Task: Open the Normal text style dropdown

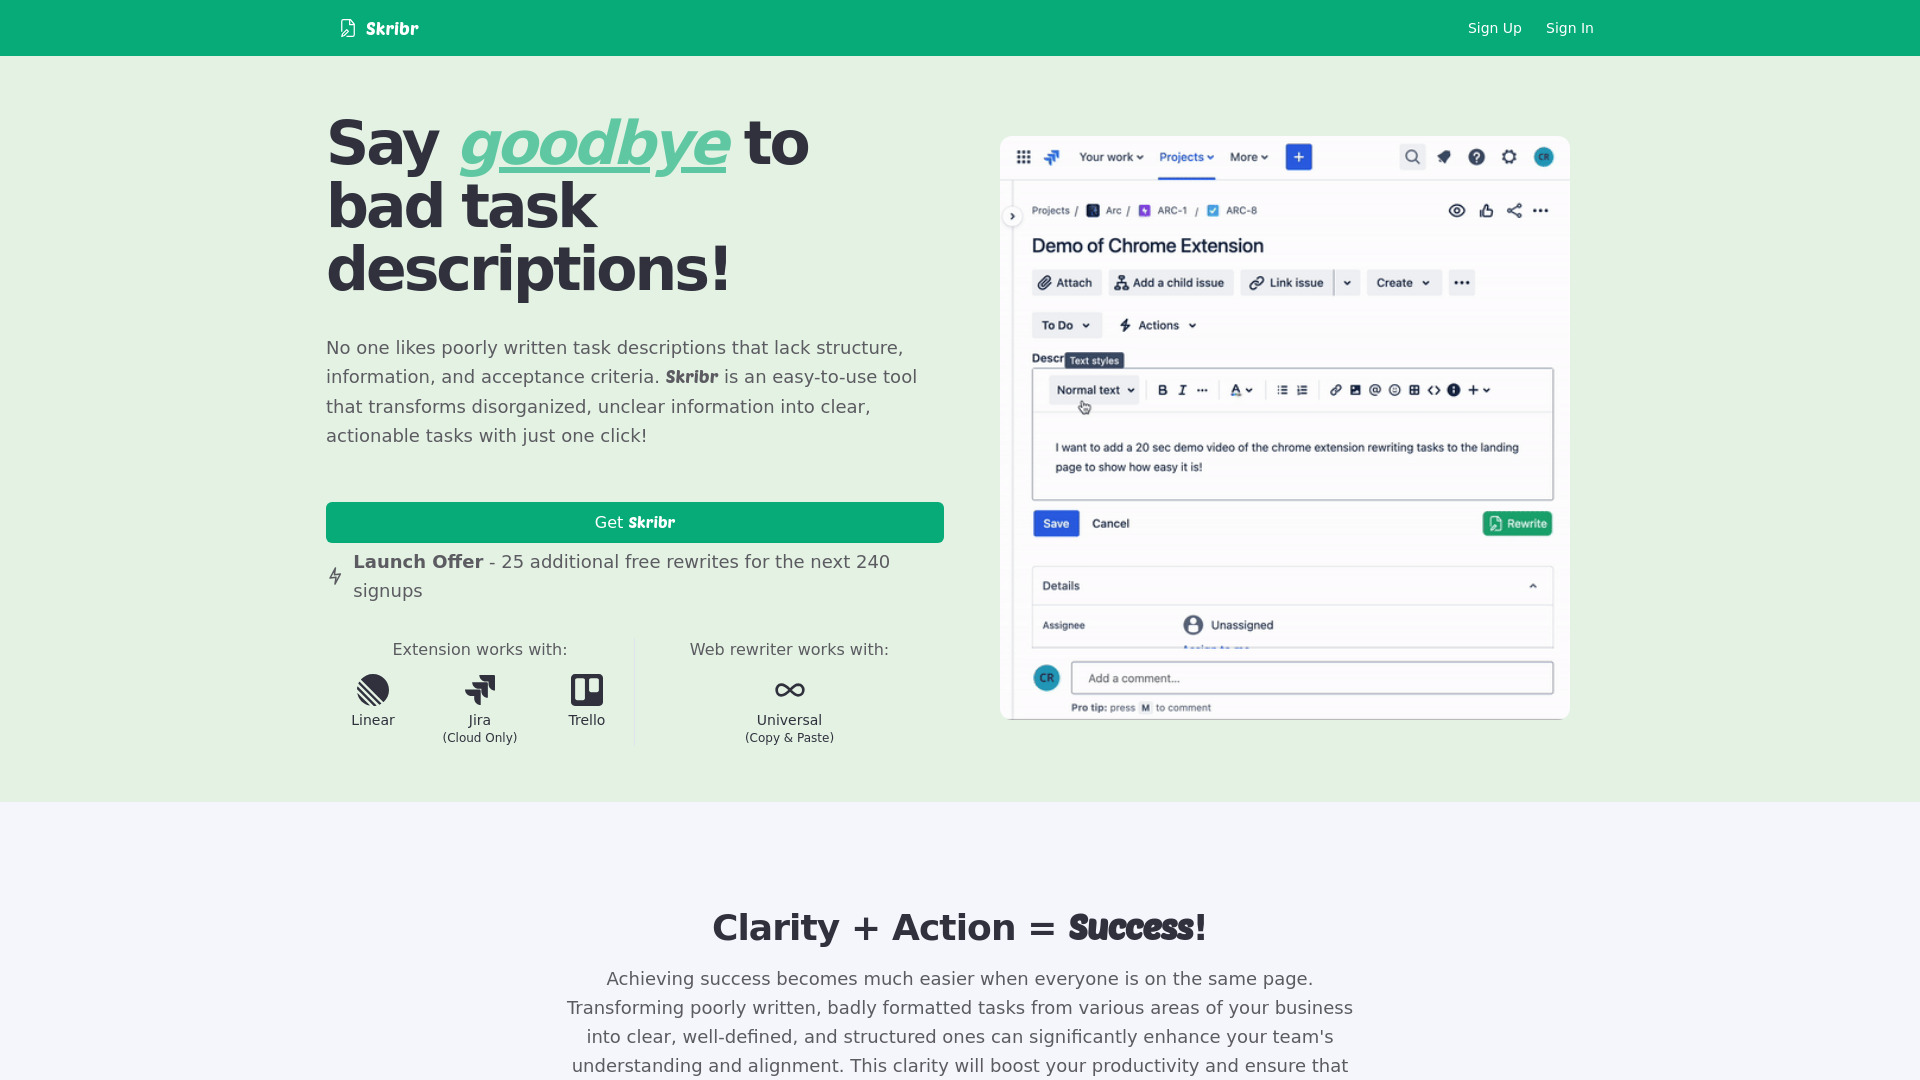Action: (1093, 389)
